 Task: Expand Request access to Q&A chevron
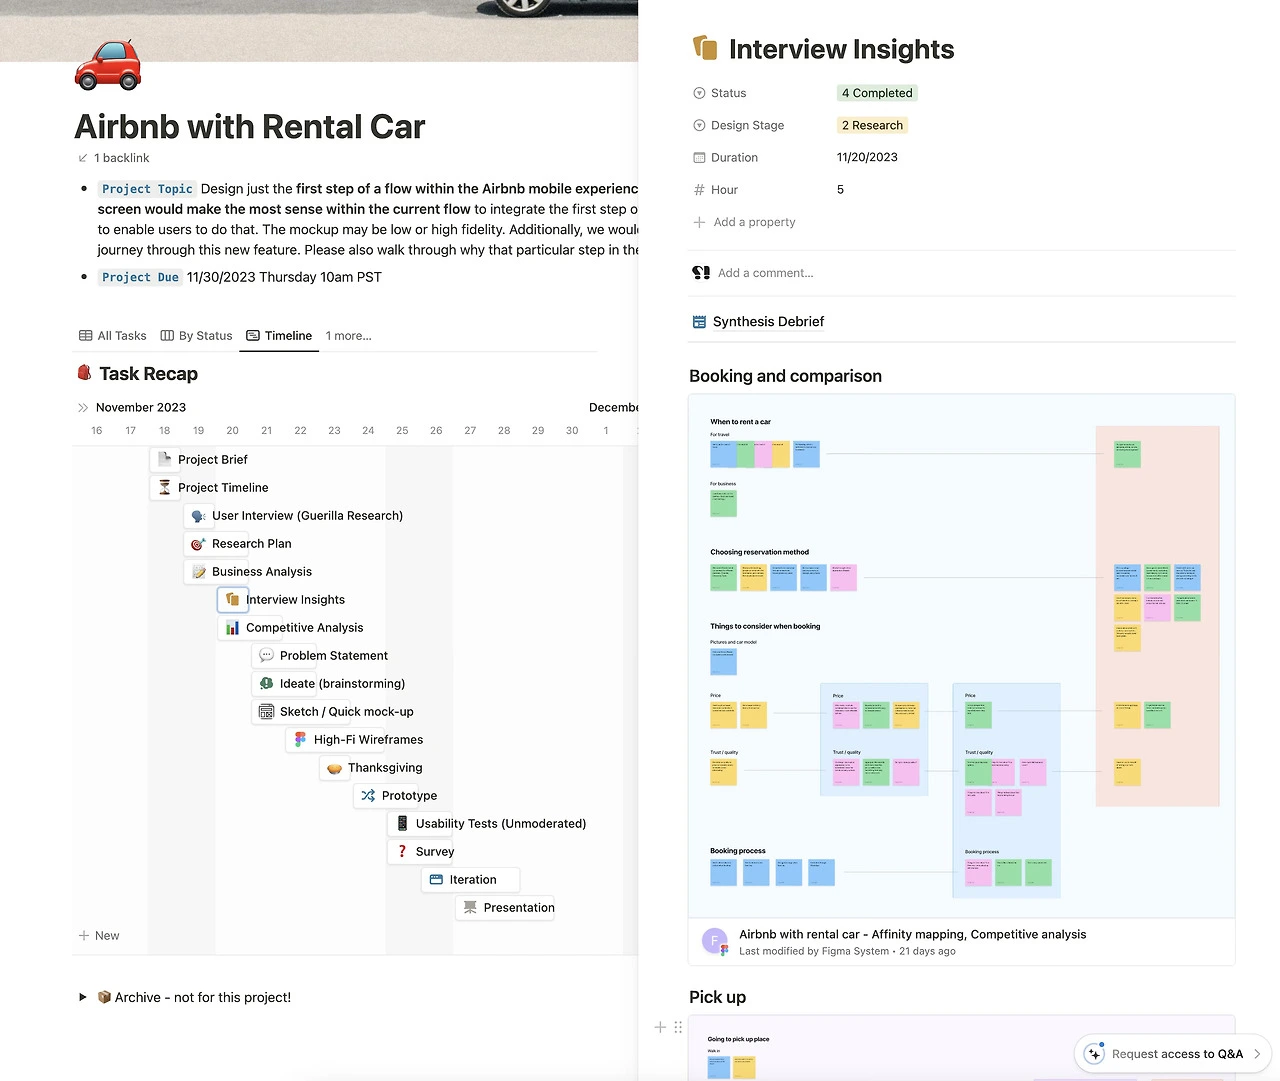coord(1257,1053)
